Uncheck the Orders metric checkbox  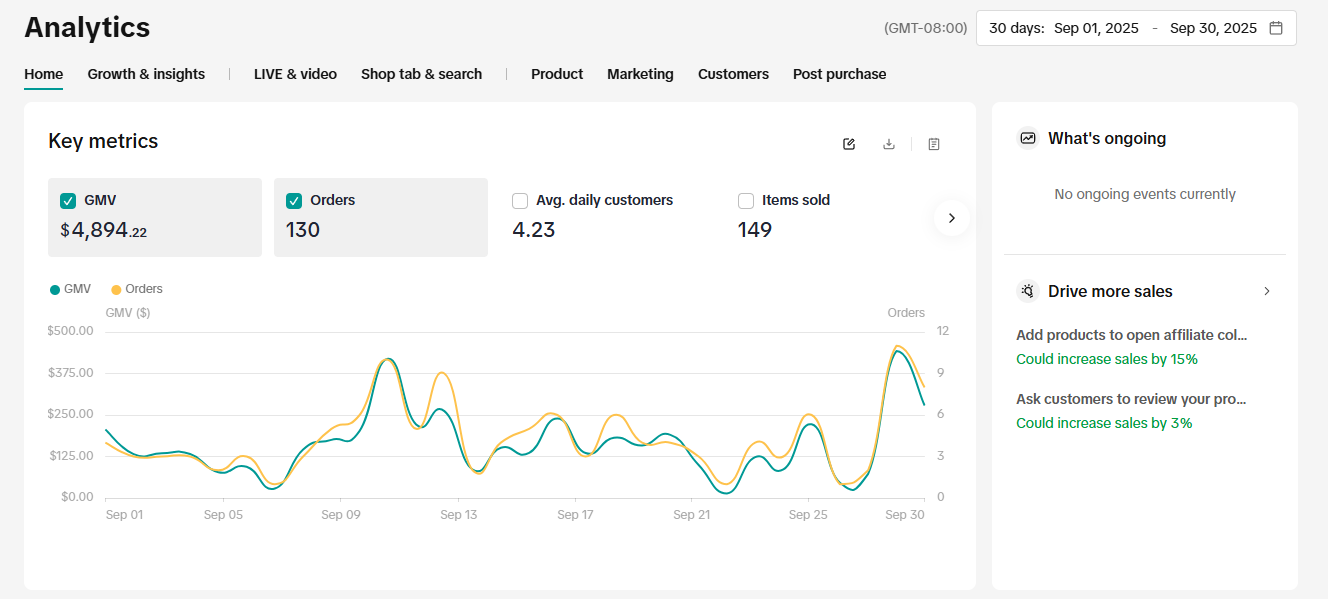pos(293,200)
